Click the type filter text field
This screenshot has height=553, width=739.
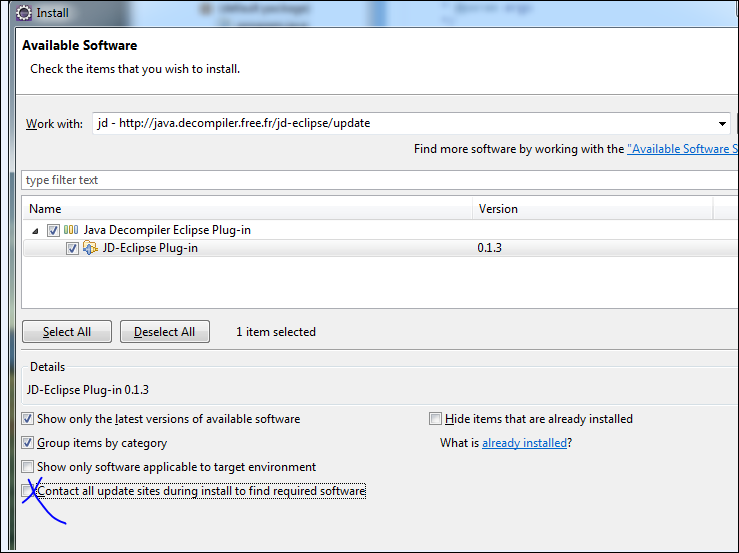pyautogui.click(x=379, y=180)
